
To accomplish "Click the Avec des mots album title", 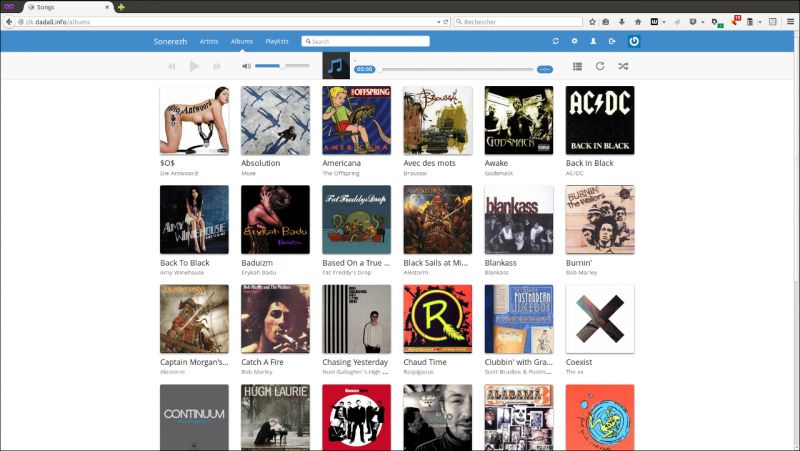I will point(429,163).
